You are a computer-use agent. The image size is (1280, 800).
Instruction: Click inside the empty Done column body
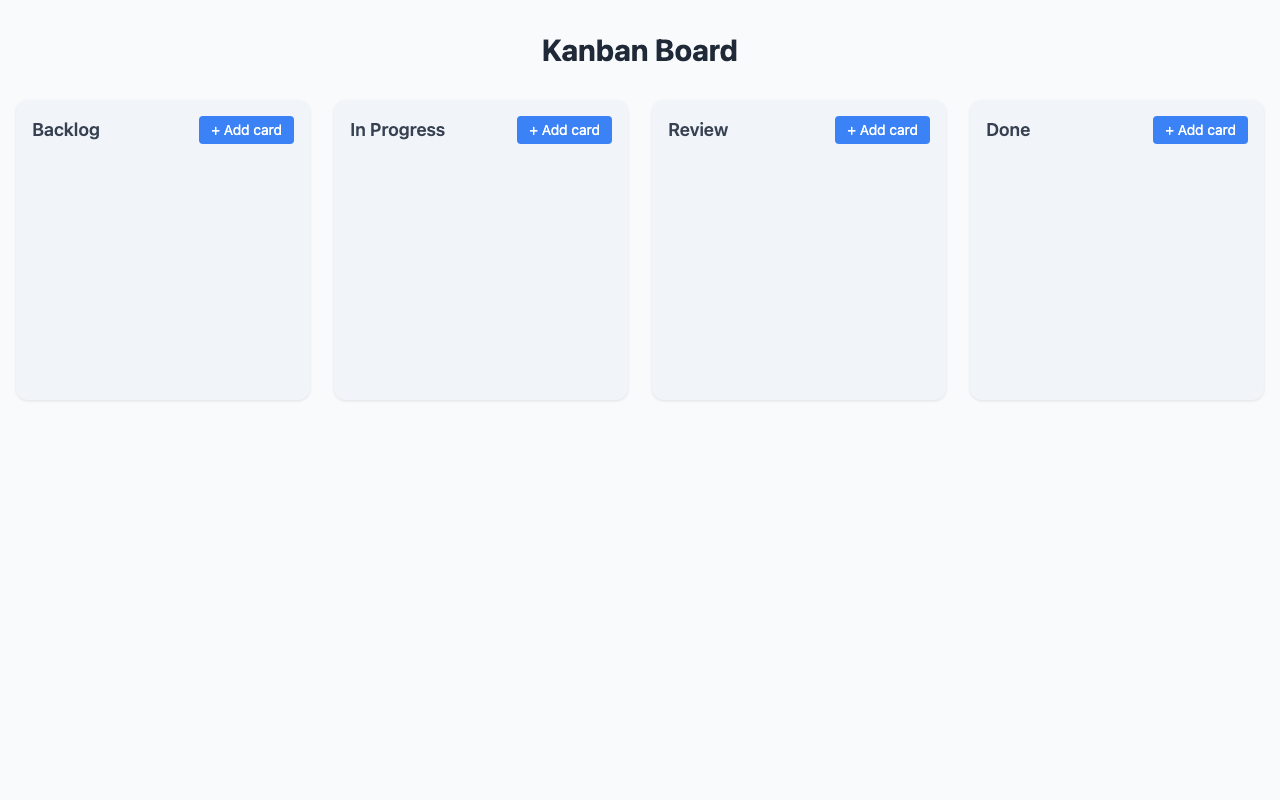1117,270
